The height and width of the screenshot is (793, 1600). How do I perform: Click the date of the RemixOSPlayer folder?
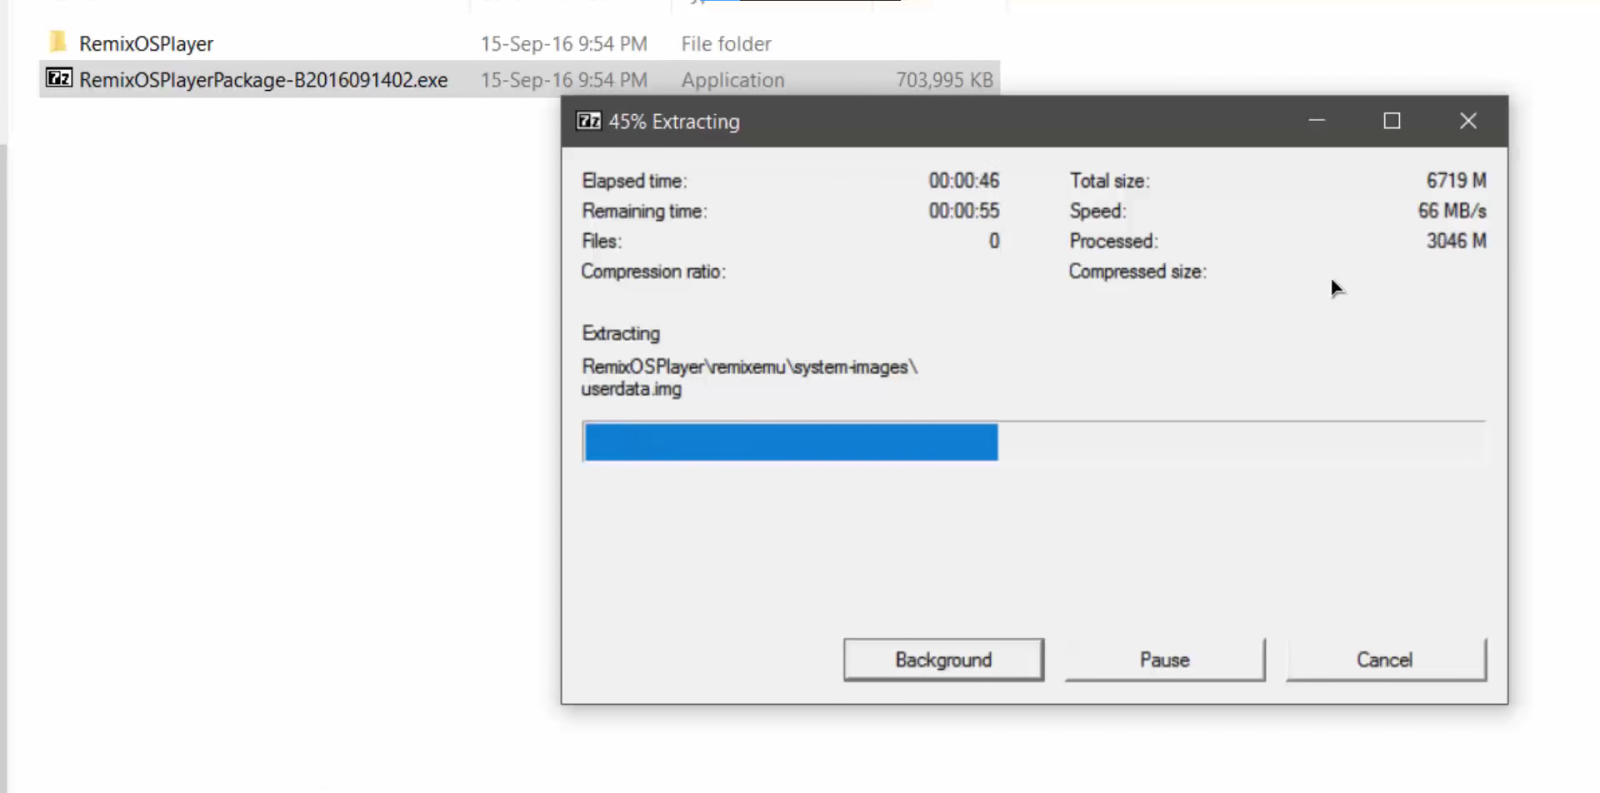[564, 44]
